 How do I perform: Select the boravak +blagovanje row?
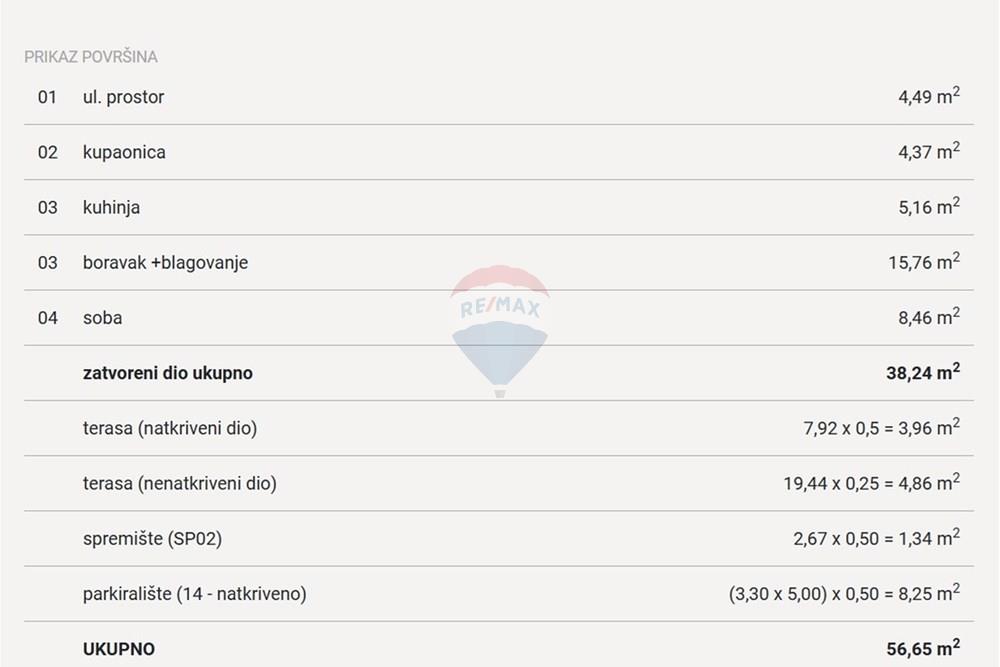click(x=499, y=263)
